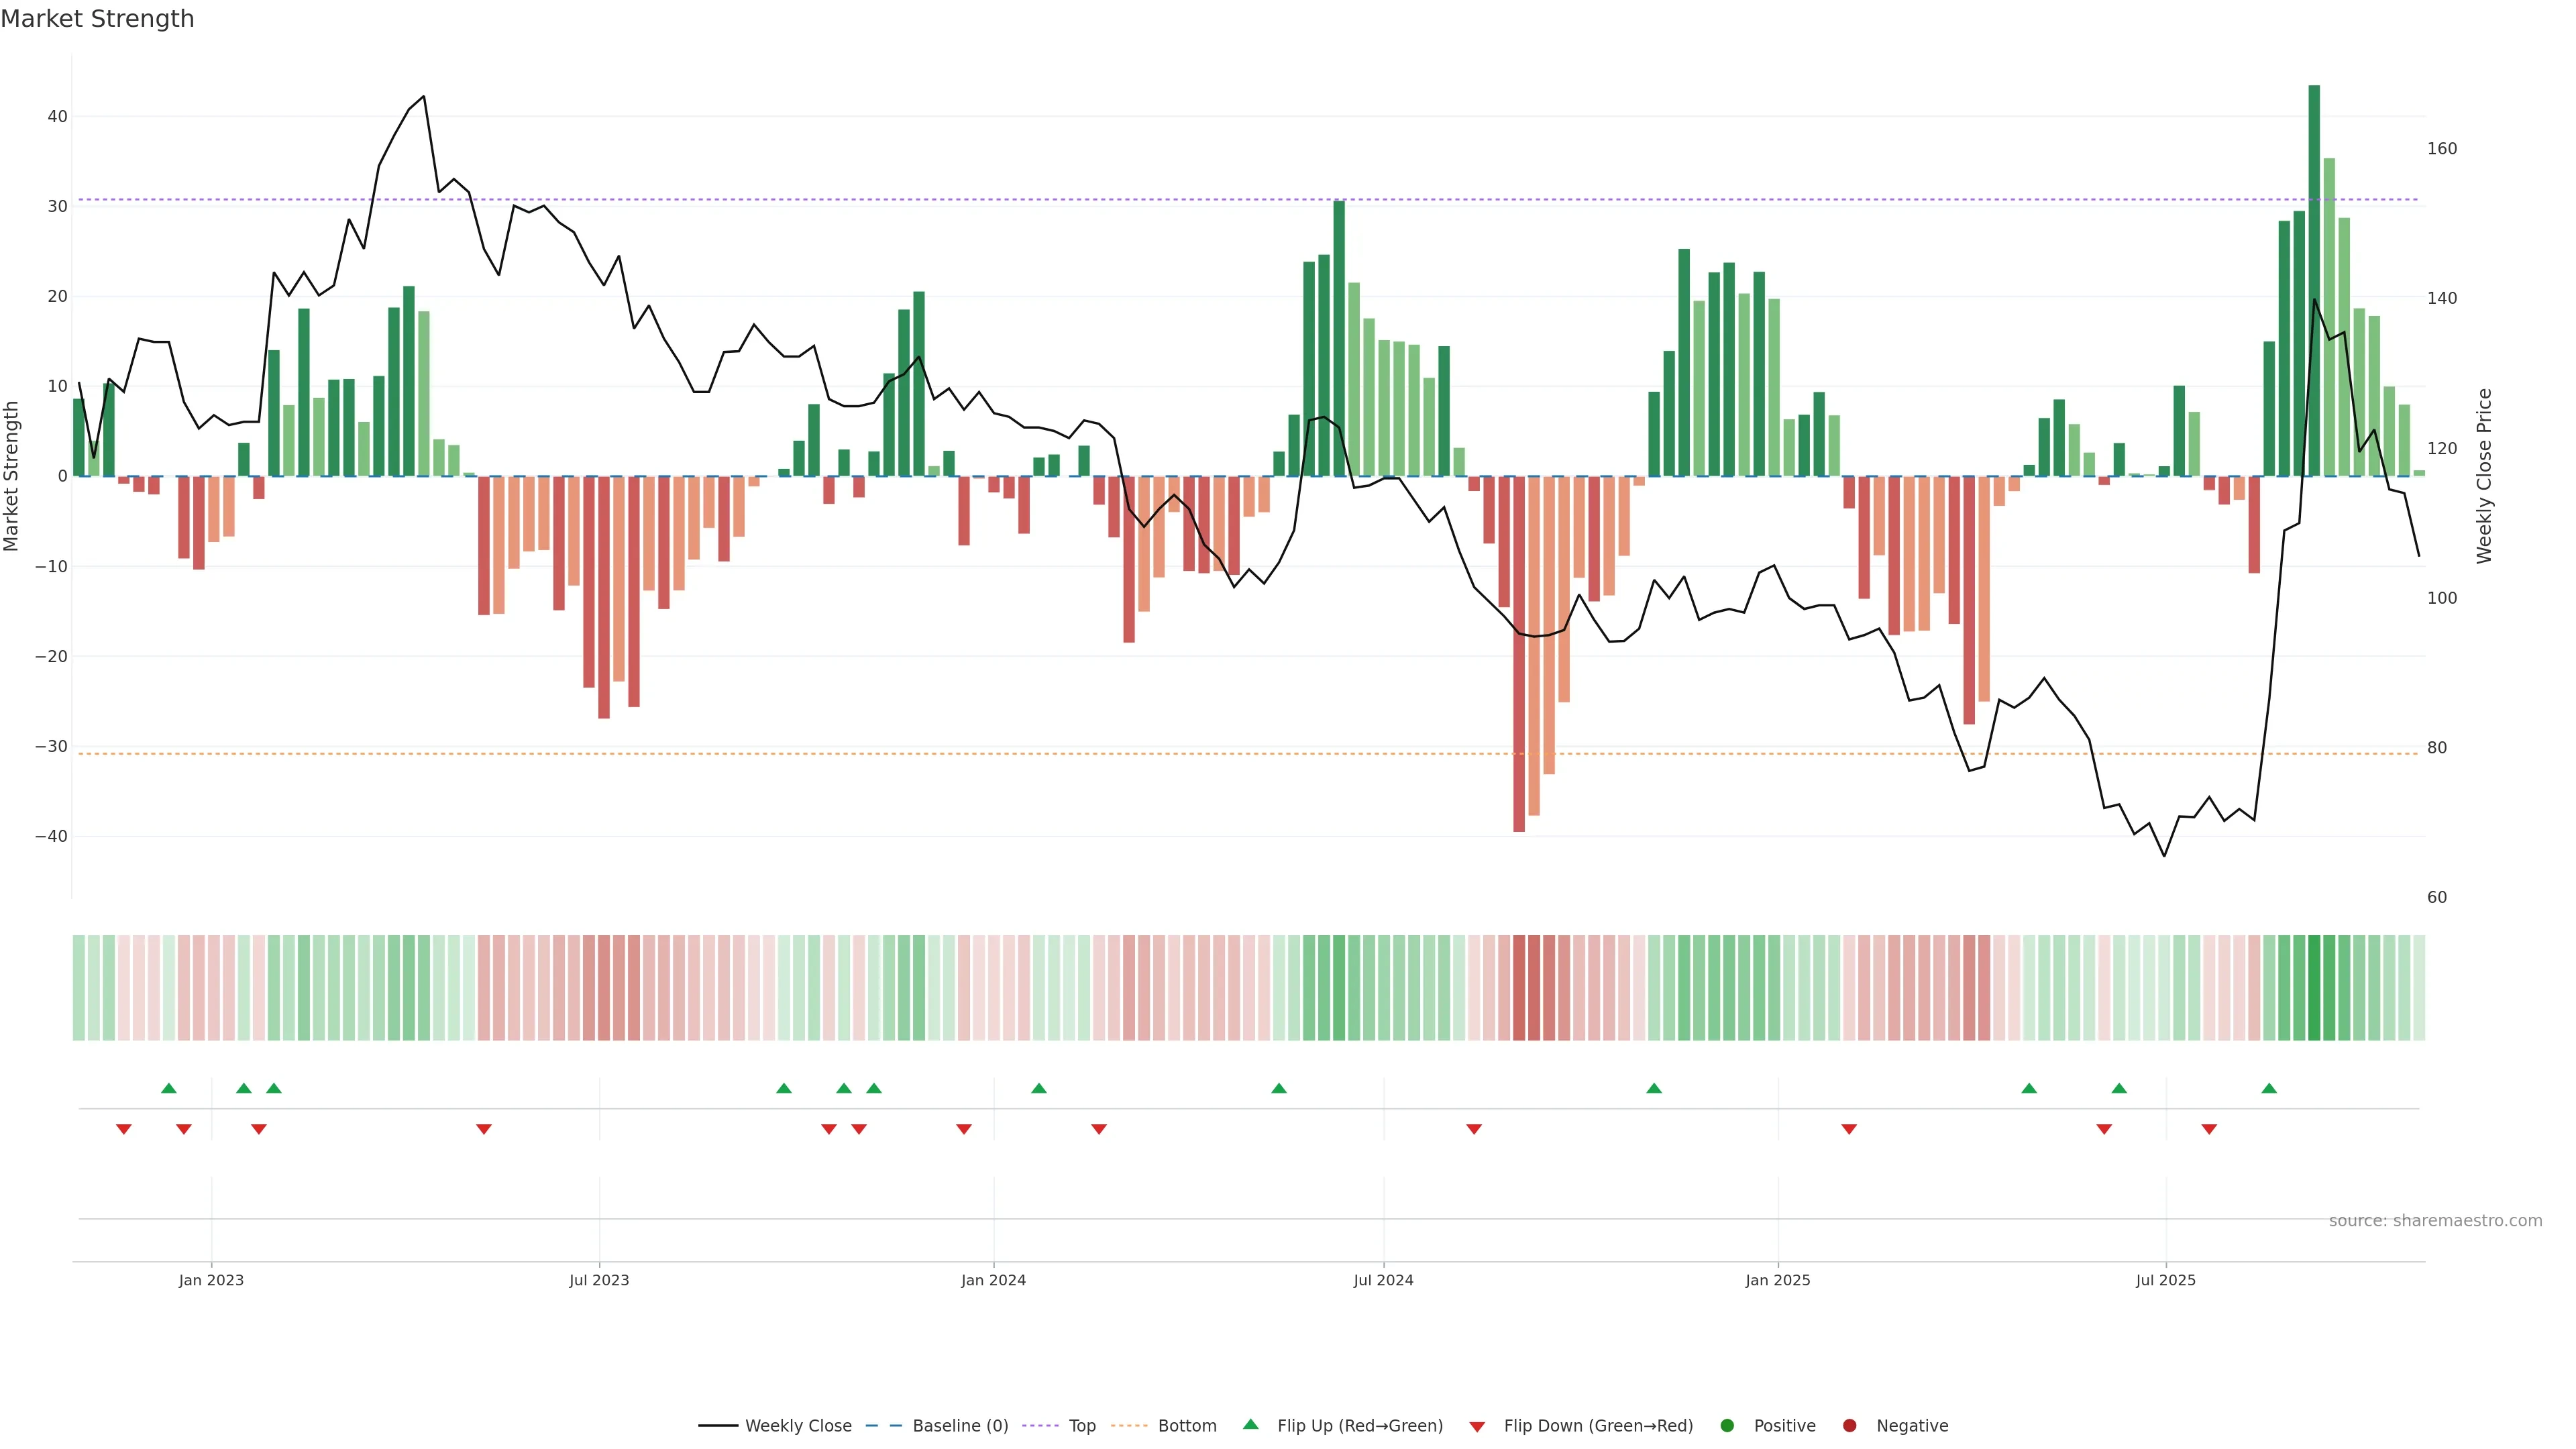Click the source: sharemaestro.com text
The height and width of the screenshot is (1449, 2576).
coord(2435,1221)
